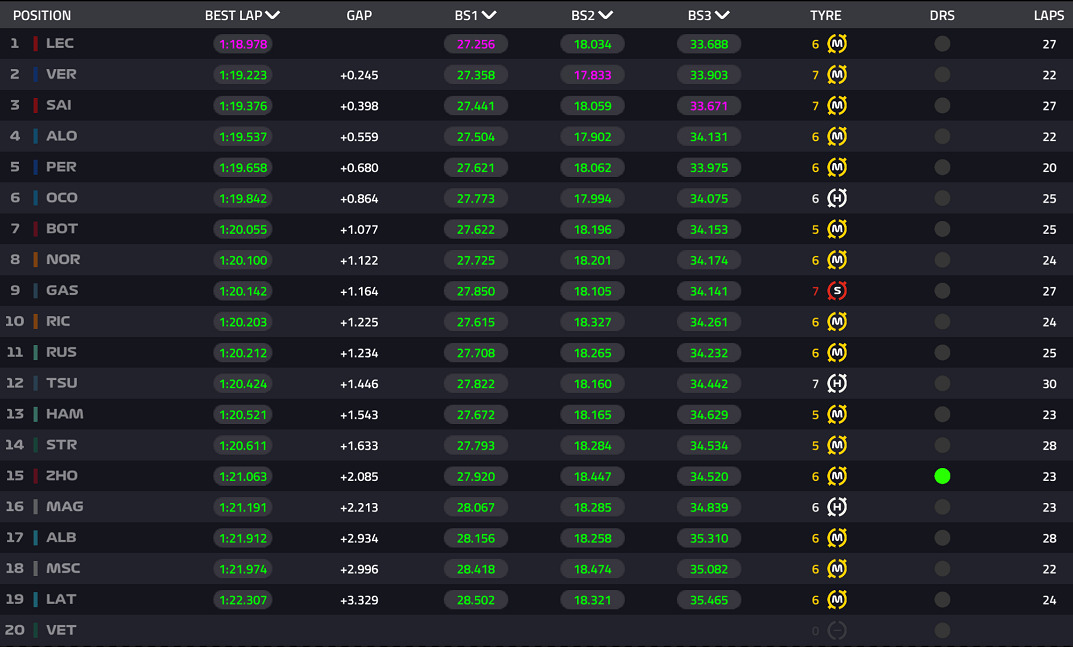Viewport: 1073px width, 647px height.
Task: Expand the BEST LAP column dropdown
Action: click(272, 15)
